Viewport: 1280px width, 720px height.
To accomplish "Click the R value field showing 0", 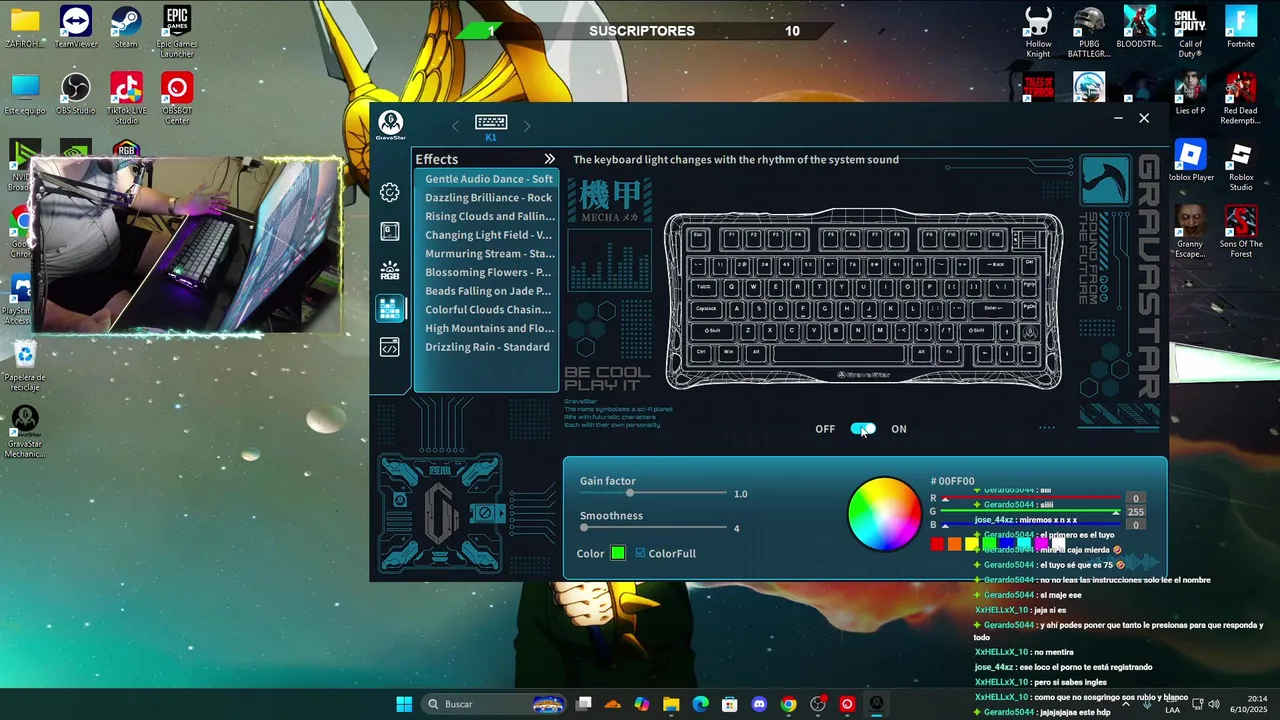I will [1135, 498].
